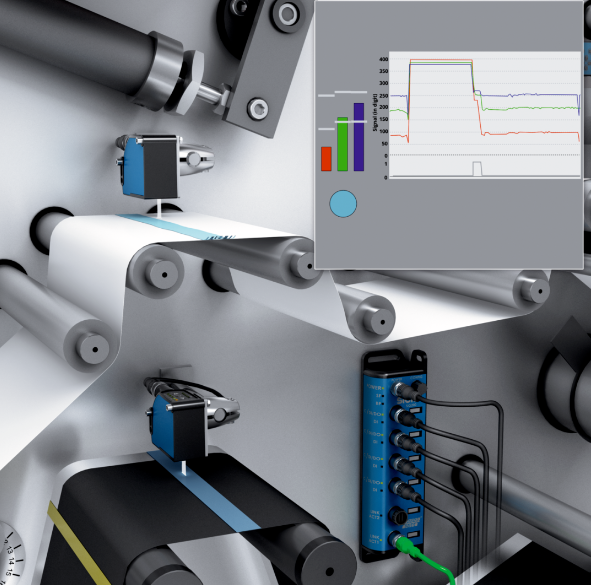Click the POWER status LED on the module

tap(383, 387)
